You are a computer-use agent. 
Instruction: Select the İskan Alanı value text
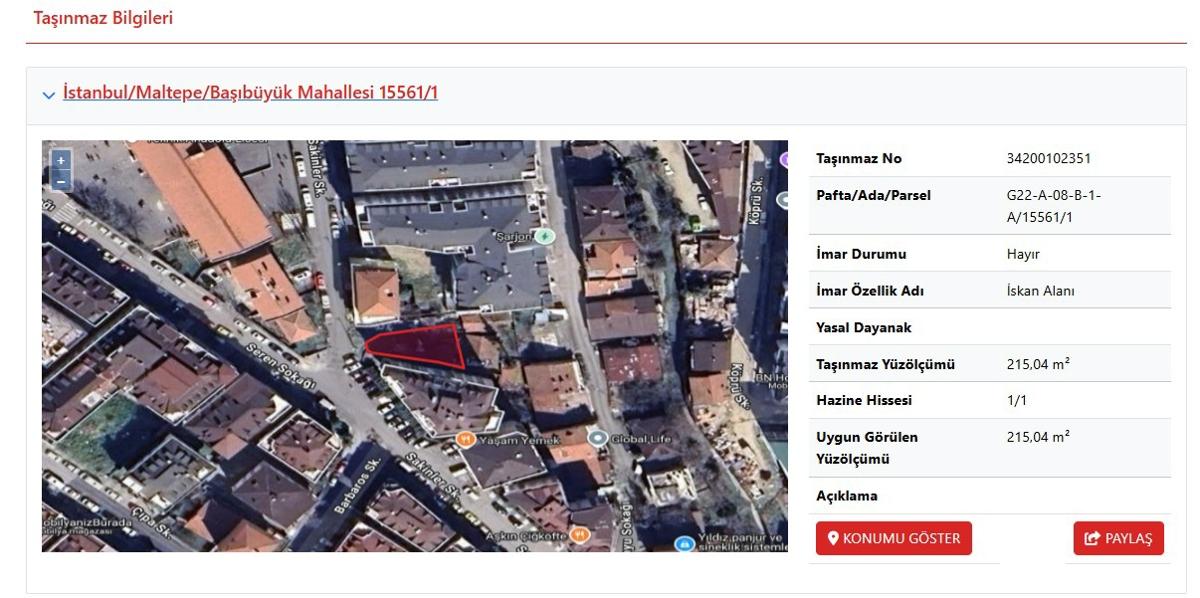click(x=1040, y=291)
